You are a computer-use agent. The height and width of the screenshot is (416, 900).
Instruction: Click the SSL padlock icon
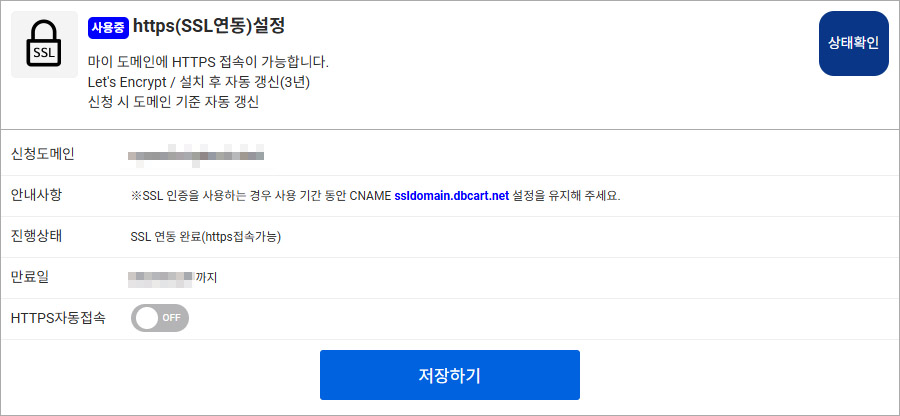pos(44,44)
